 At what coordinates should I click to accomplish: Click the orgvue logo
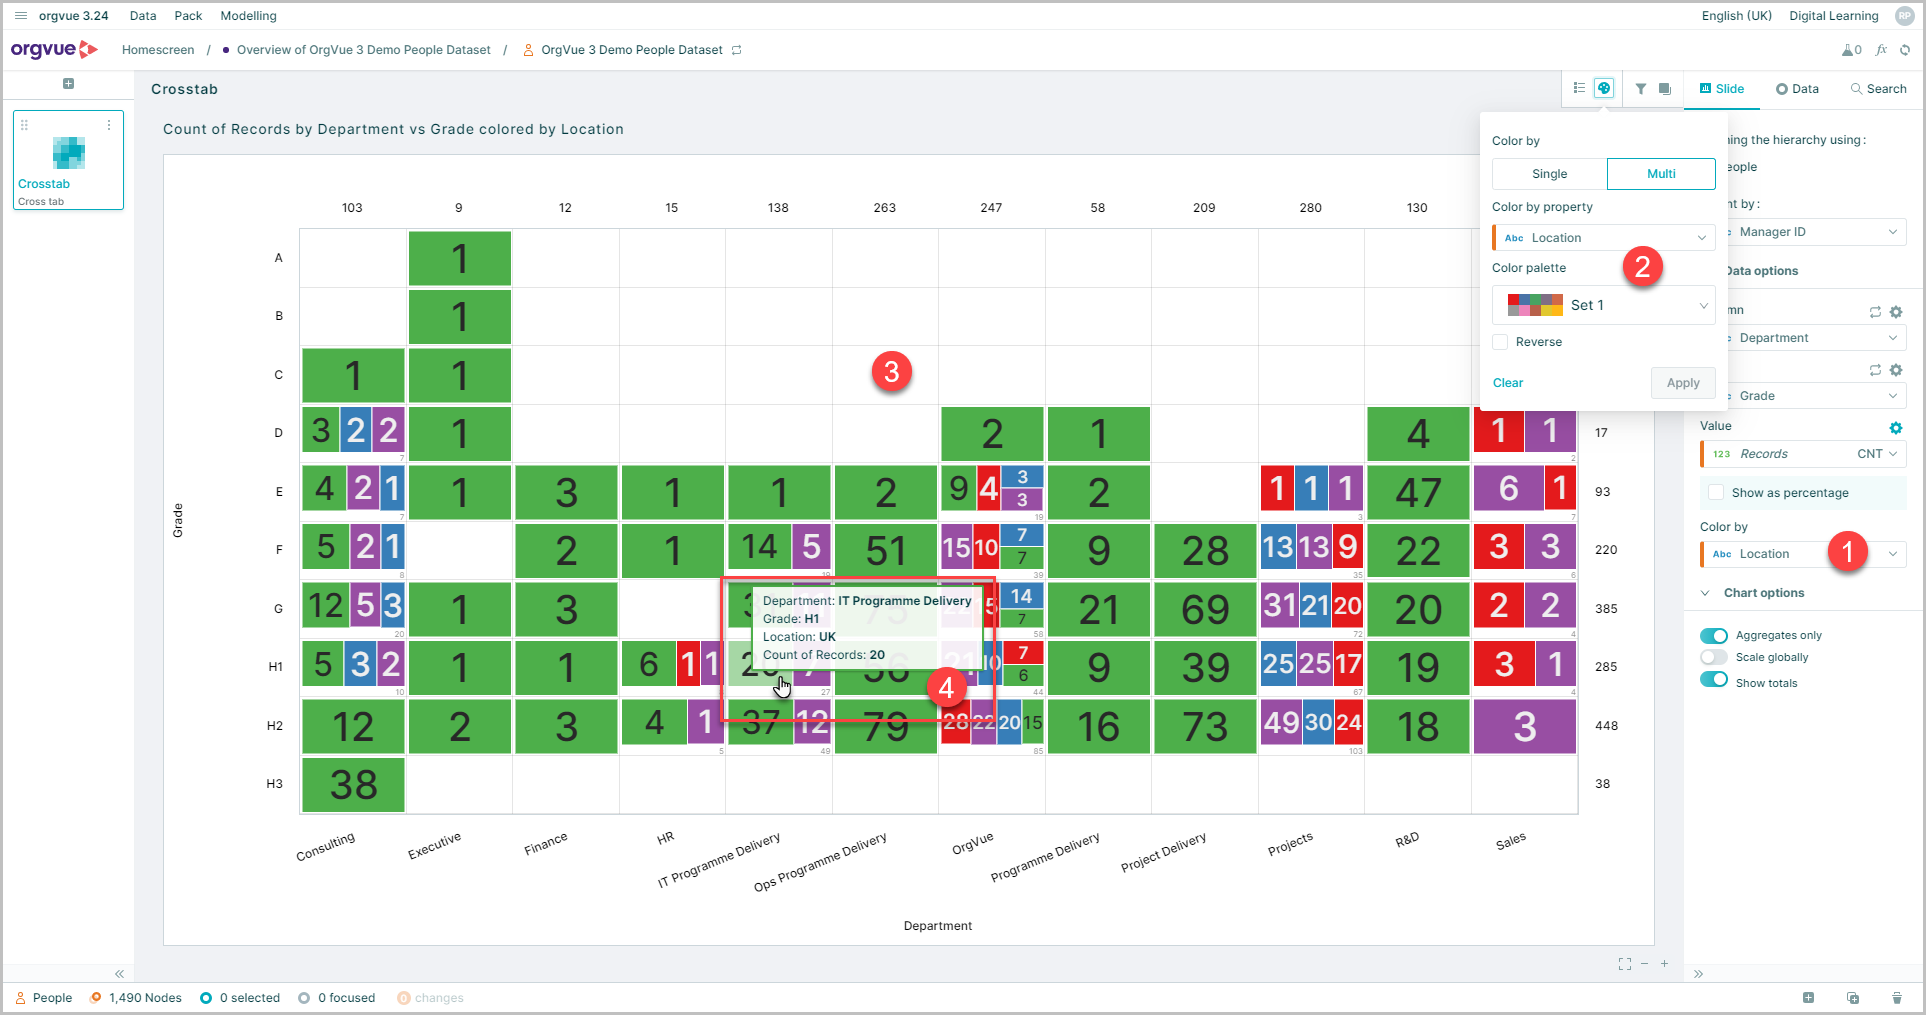coord(54,49)
